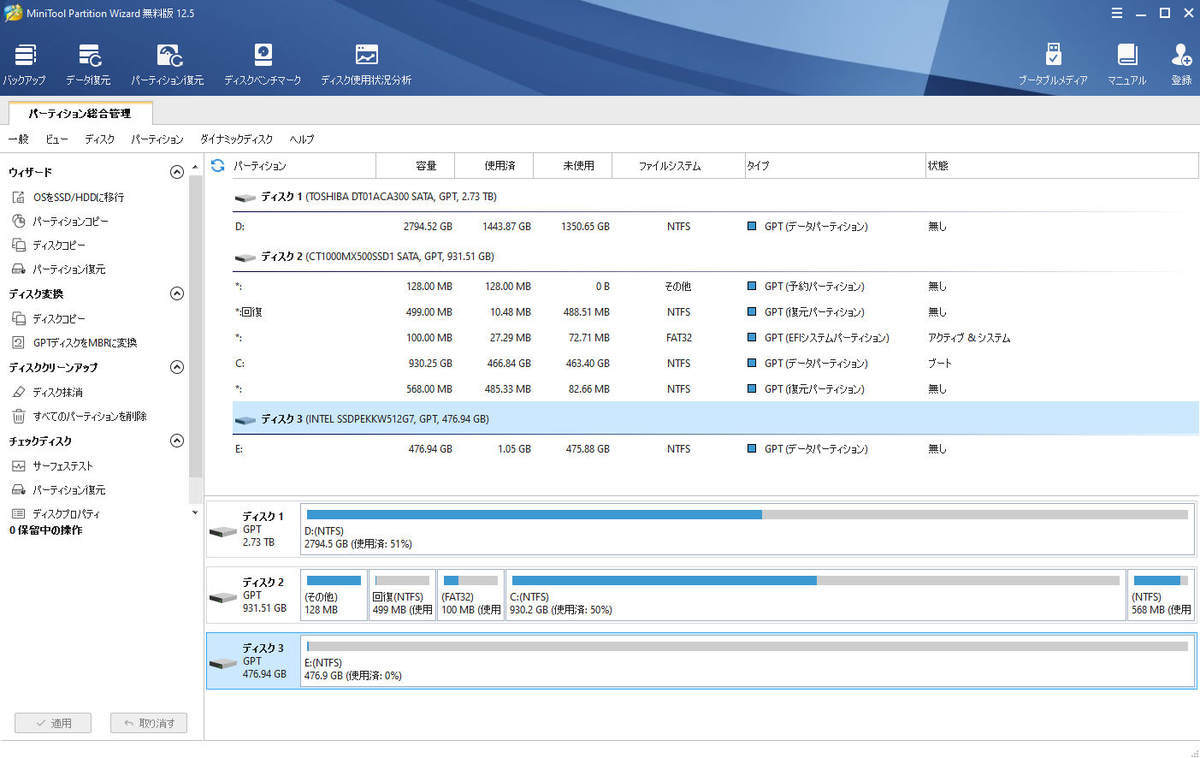This screenshot has width=1200, height=758.
Task: Open the ディスク menu
Action: coord(99,139)
